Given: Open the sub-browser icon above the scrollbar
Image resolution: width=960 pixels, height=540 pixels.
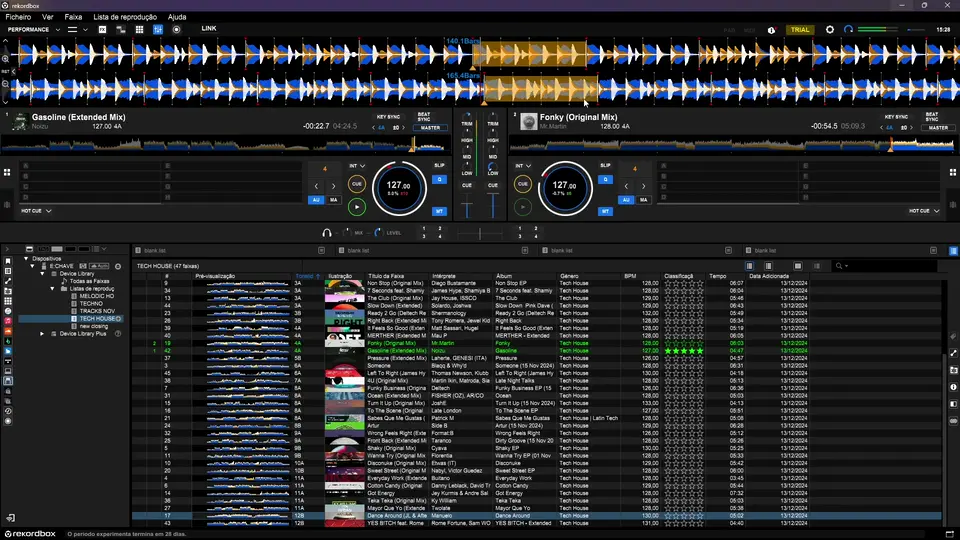Looking at the screenshot, I should (953, 251).
